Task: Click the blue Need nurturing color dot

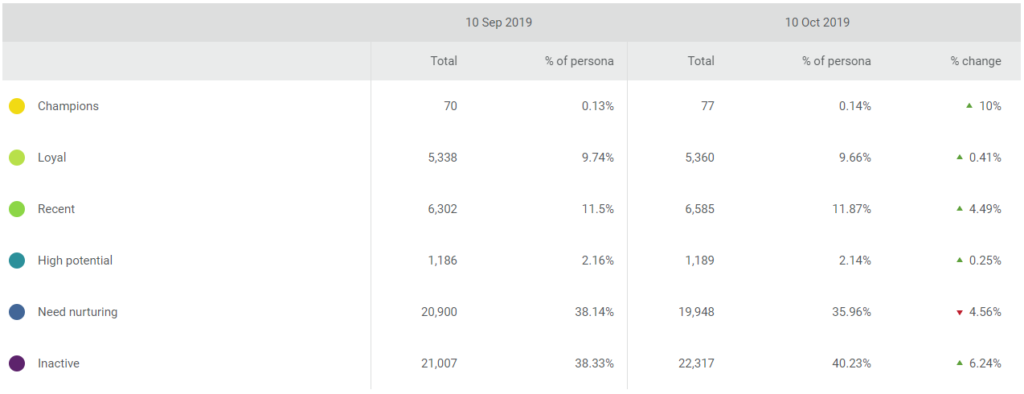Action: coord(17,312)
